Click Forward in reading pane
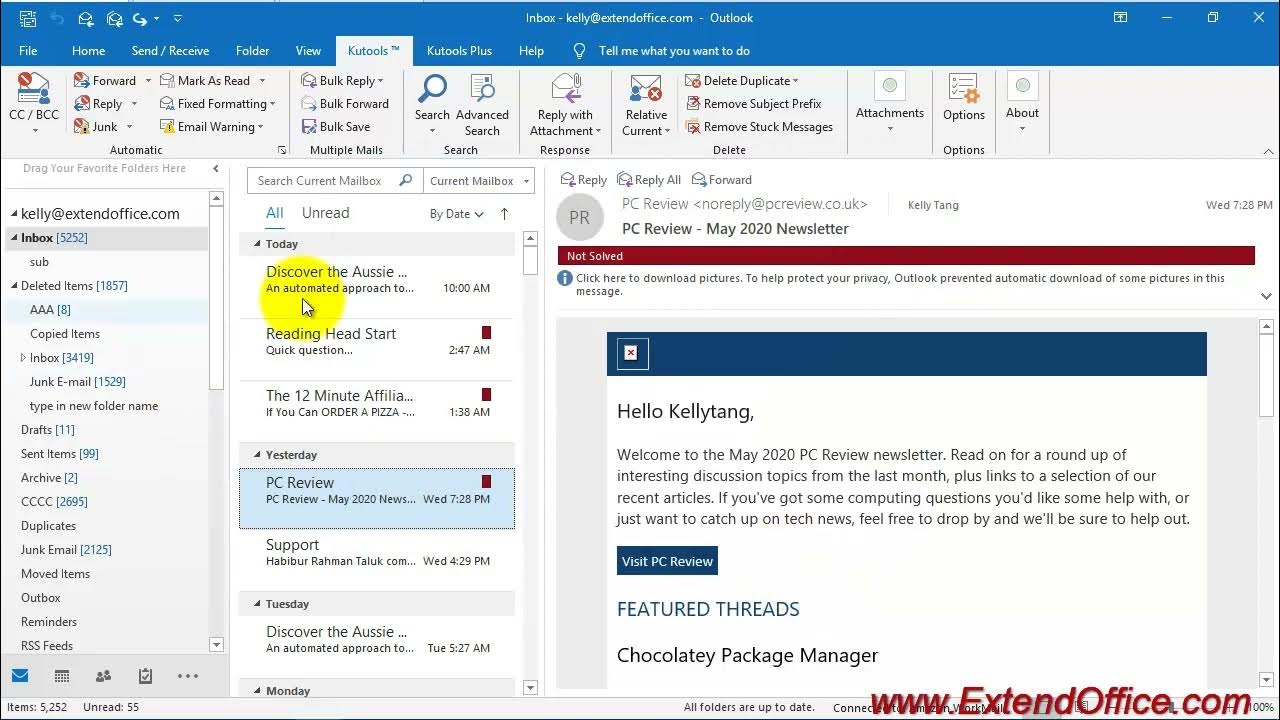1280x720 pixels. point(721,180)
